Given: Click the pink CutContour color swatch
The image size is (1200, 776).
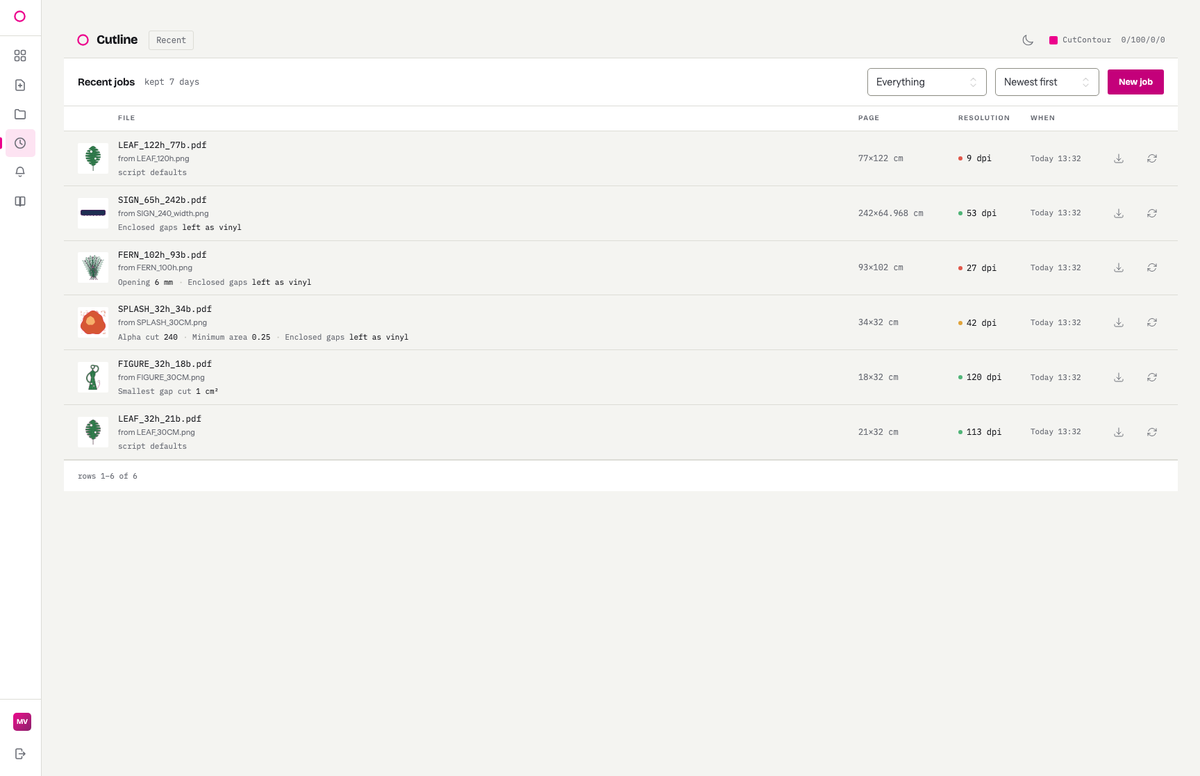Looking at the screenshot, I should coord(1053,40).
